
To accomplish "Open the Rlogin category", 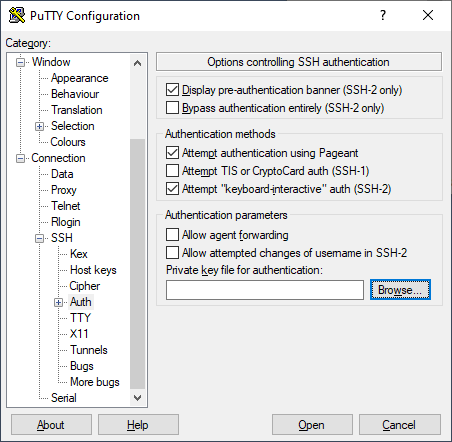I will click(66, 222).
